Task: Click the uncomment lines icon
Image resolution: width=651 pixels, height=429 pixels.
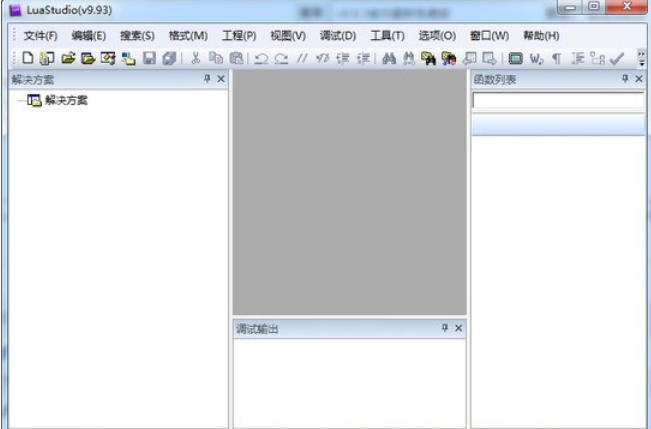Action: tap(322, 58)
